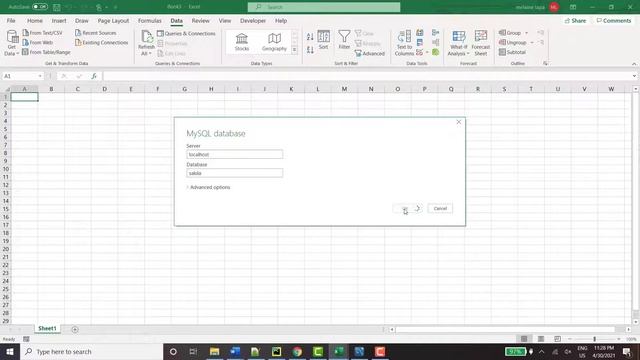Open the Name Box dropdown
Image resolution: width=640 pixels, height=360 pixels.
point(40,76)
